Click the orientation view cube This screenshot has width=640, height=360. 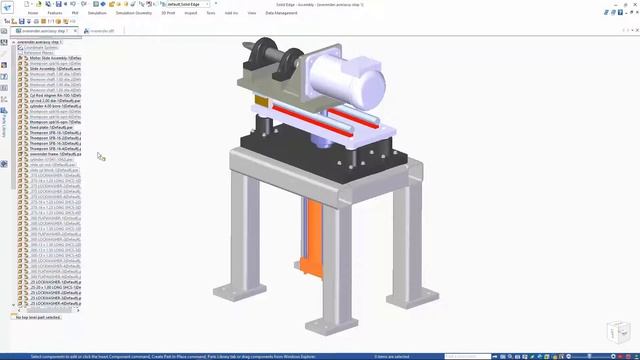point(619,331)
